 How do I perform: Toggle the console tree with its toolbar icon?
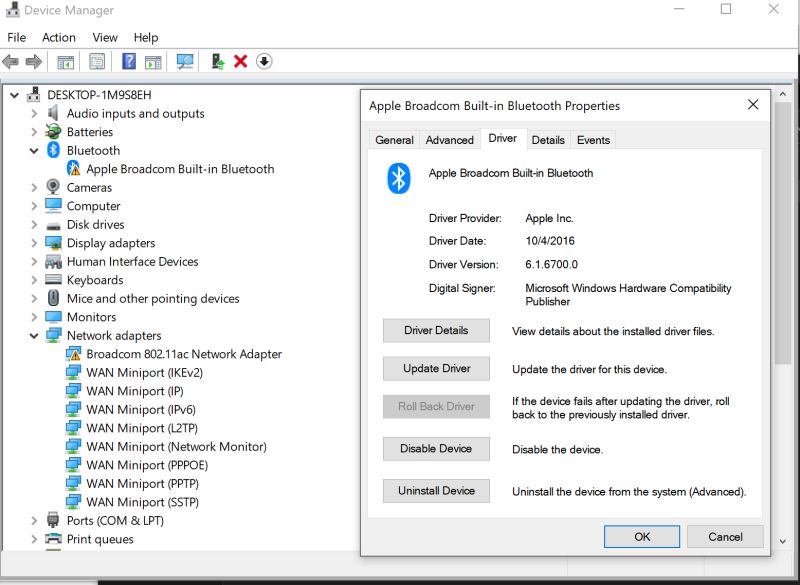(65, 61)
